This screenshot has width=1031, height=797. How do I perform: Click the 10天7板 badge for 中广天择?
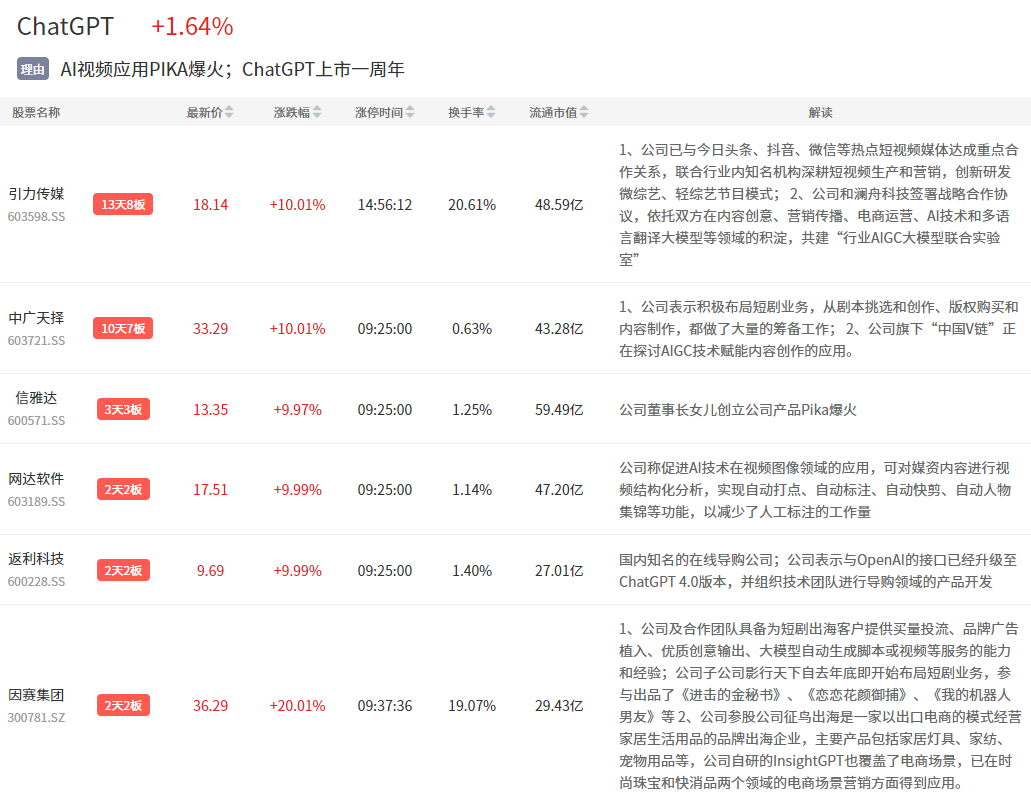(123, 328)
